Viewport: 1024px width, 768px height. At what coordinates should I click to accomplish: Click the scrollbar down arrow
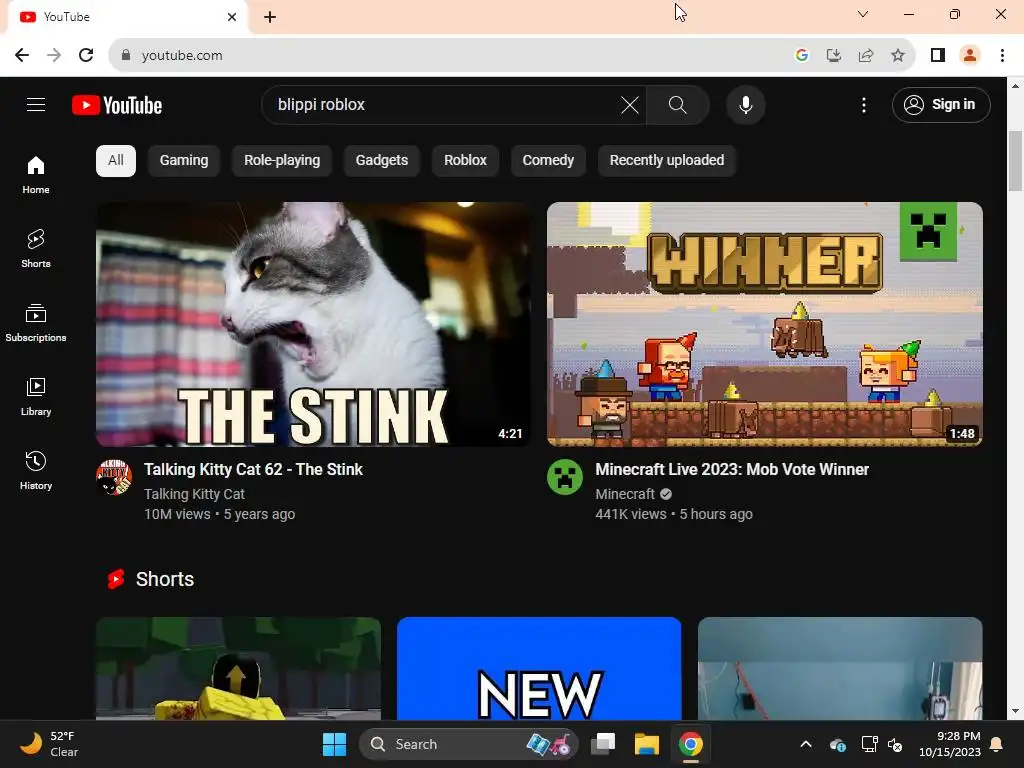(1015, 711)
